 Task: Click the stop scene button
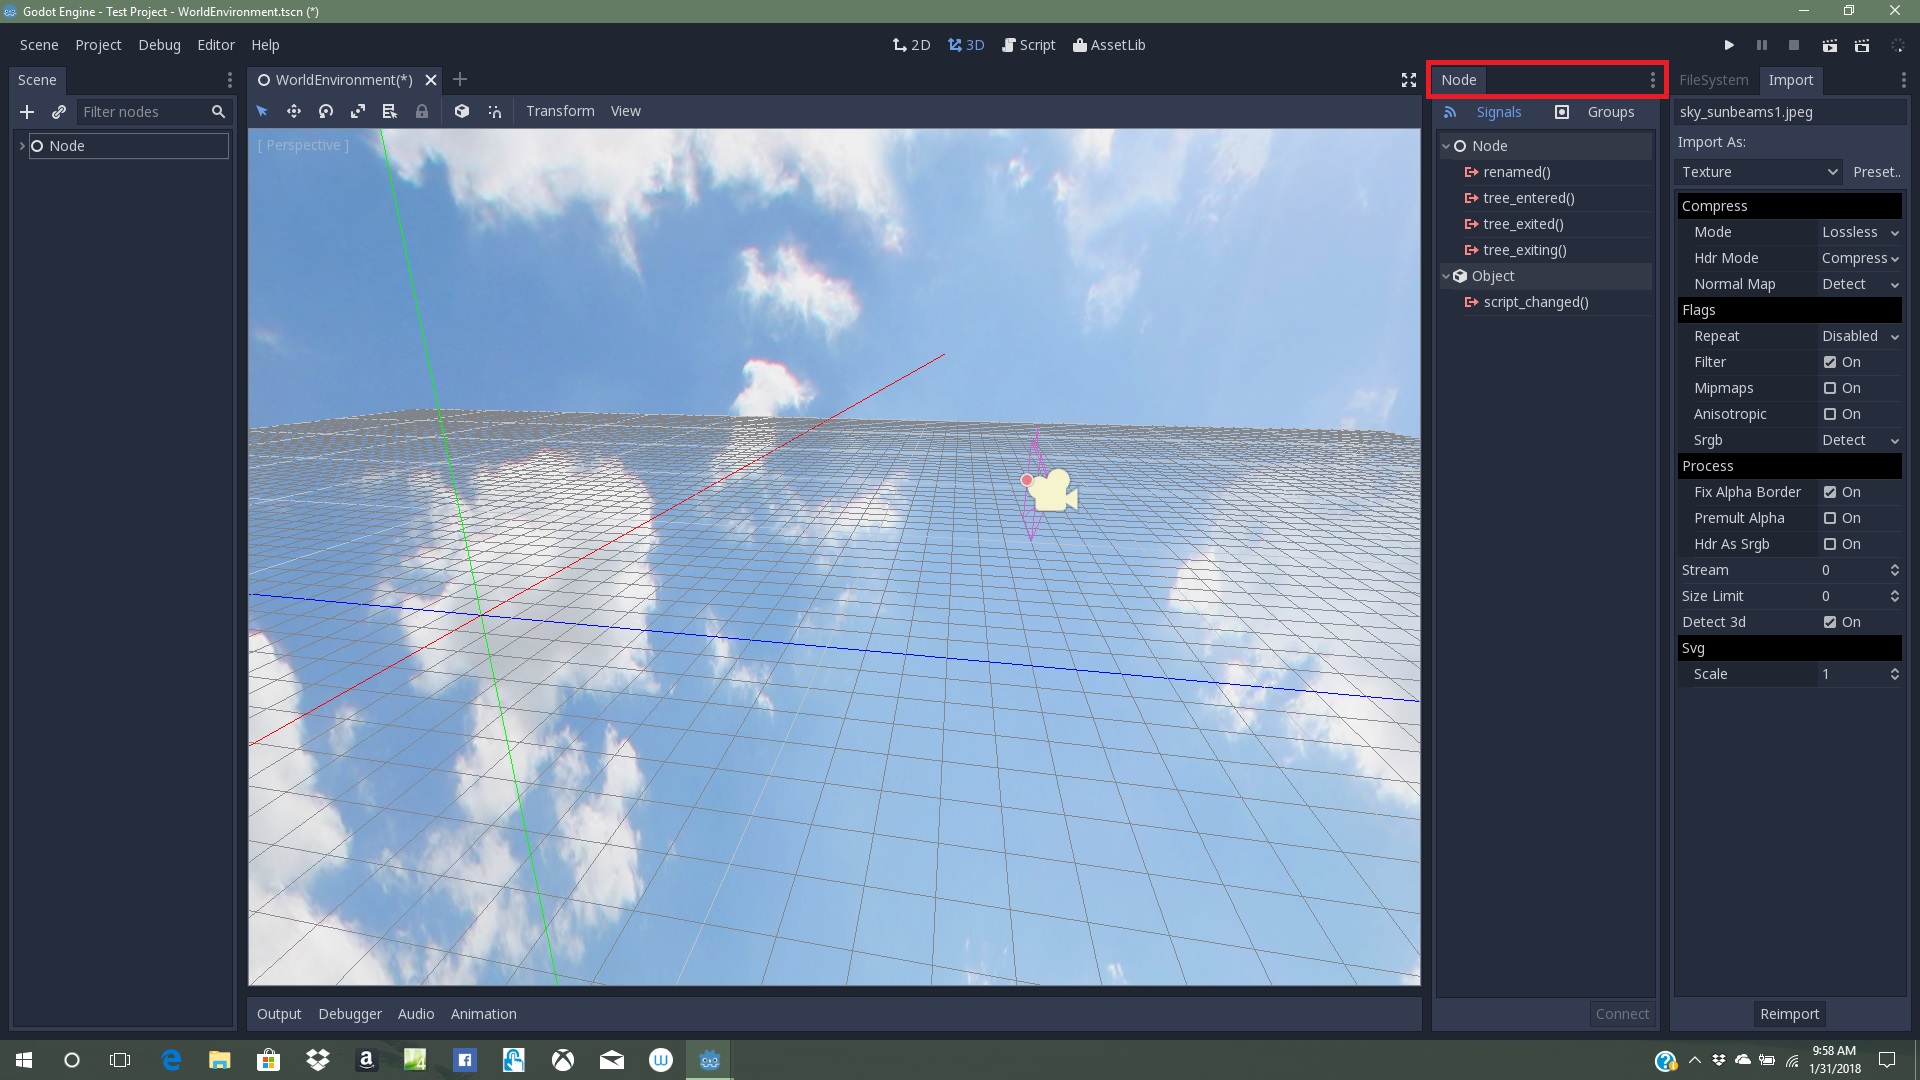[1794, 45]
